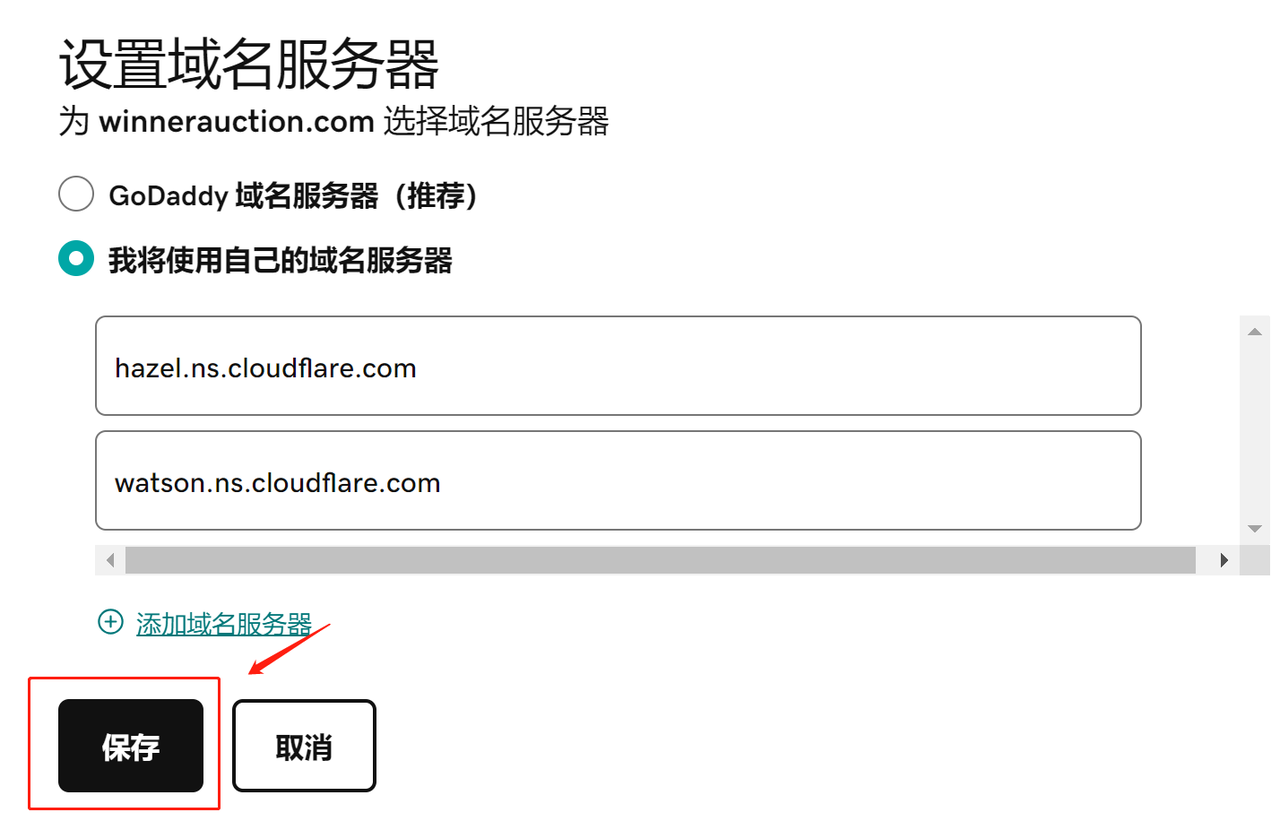Cancel the nameserver changes
Viewport: 1280px width, 821px height.
(x=304, y=745)
